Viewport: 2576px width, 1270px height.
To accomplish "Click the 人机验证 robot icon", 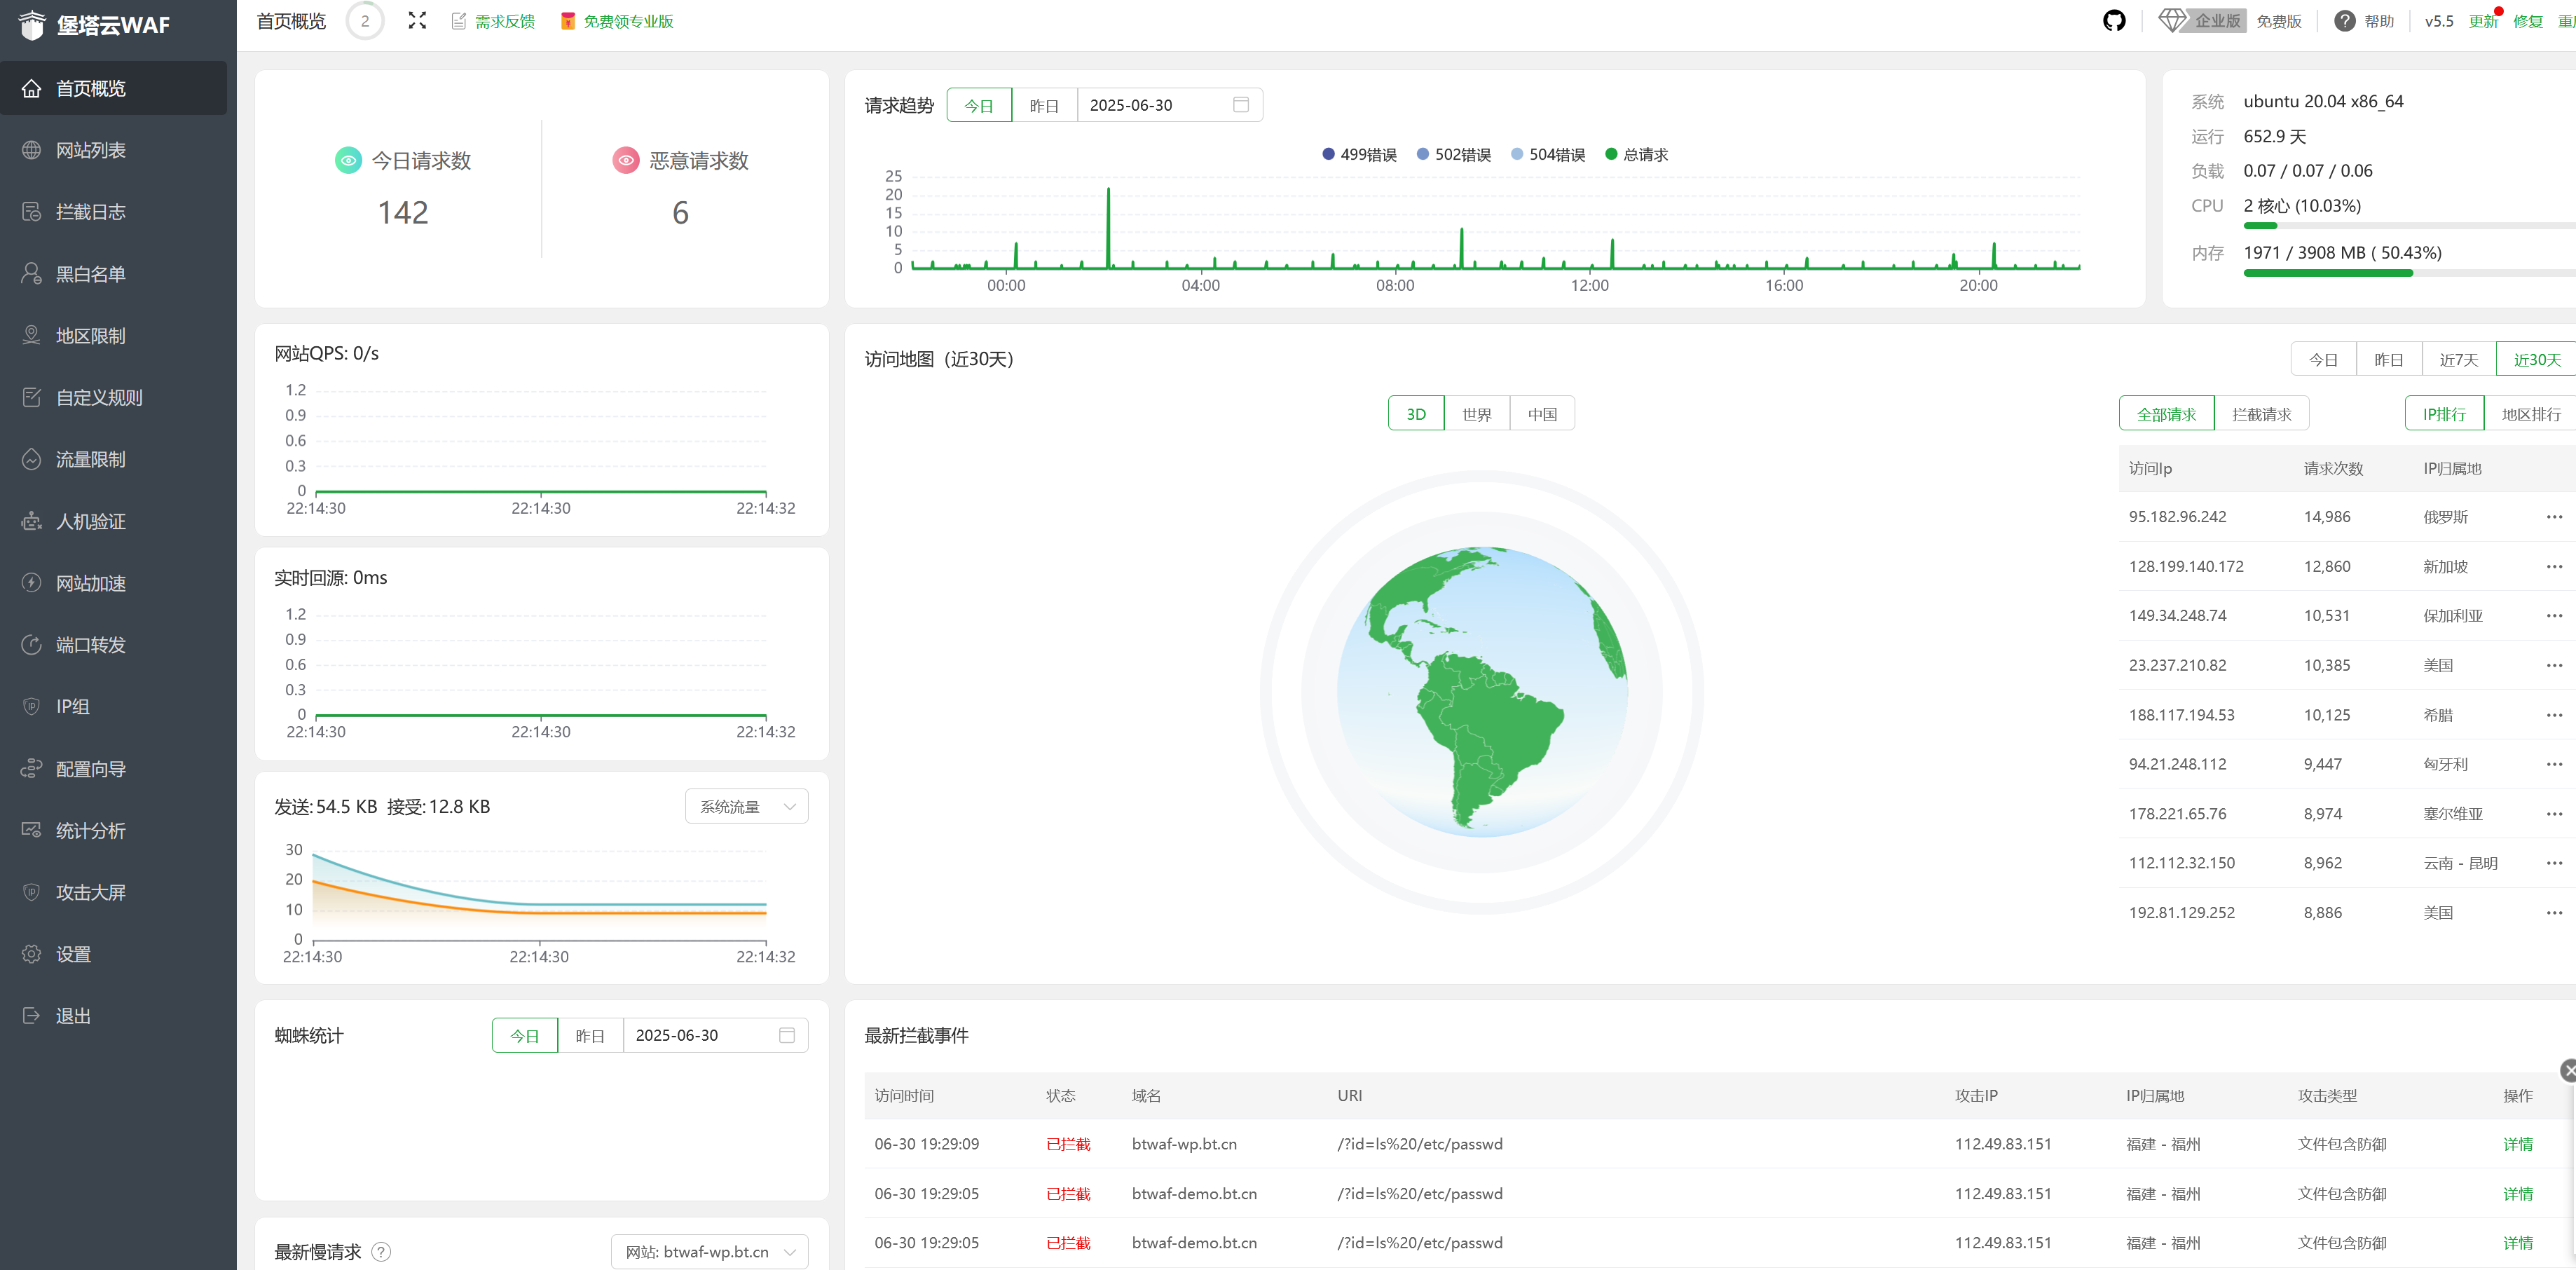I will click(x=32, y=522).
